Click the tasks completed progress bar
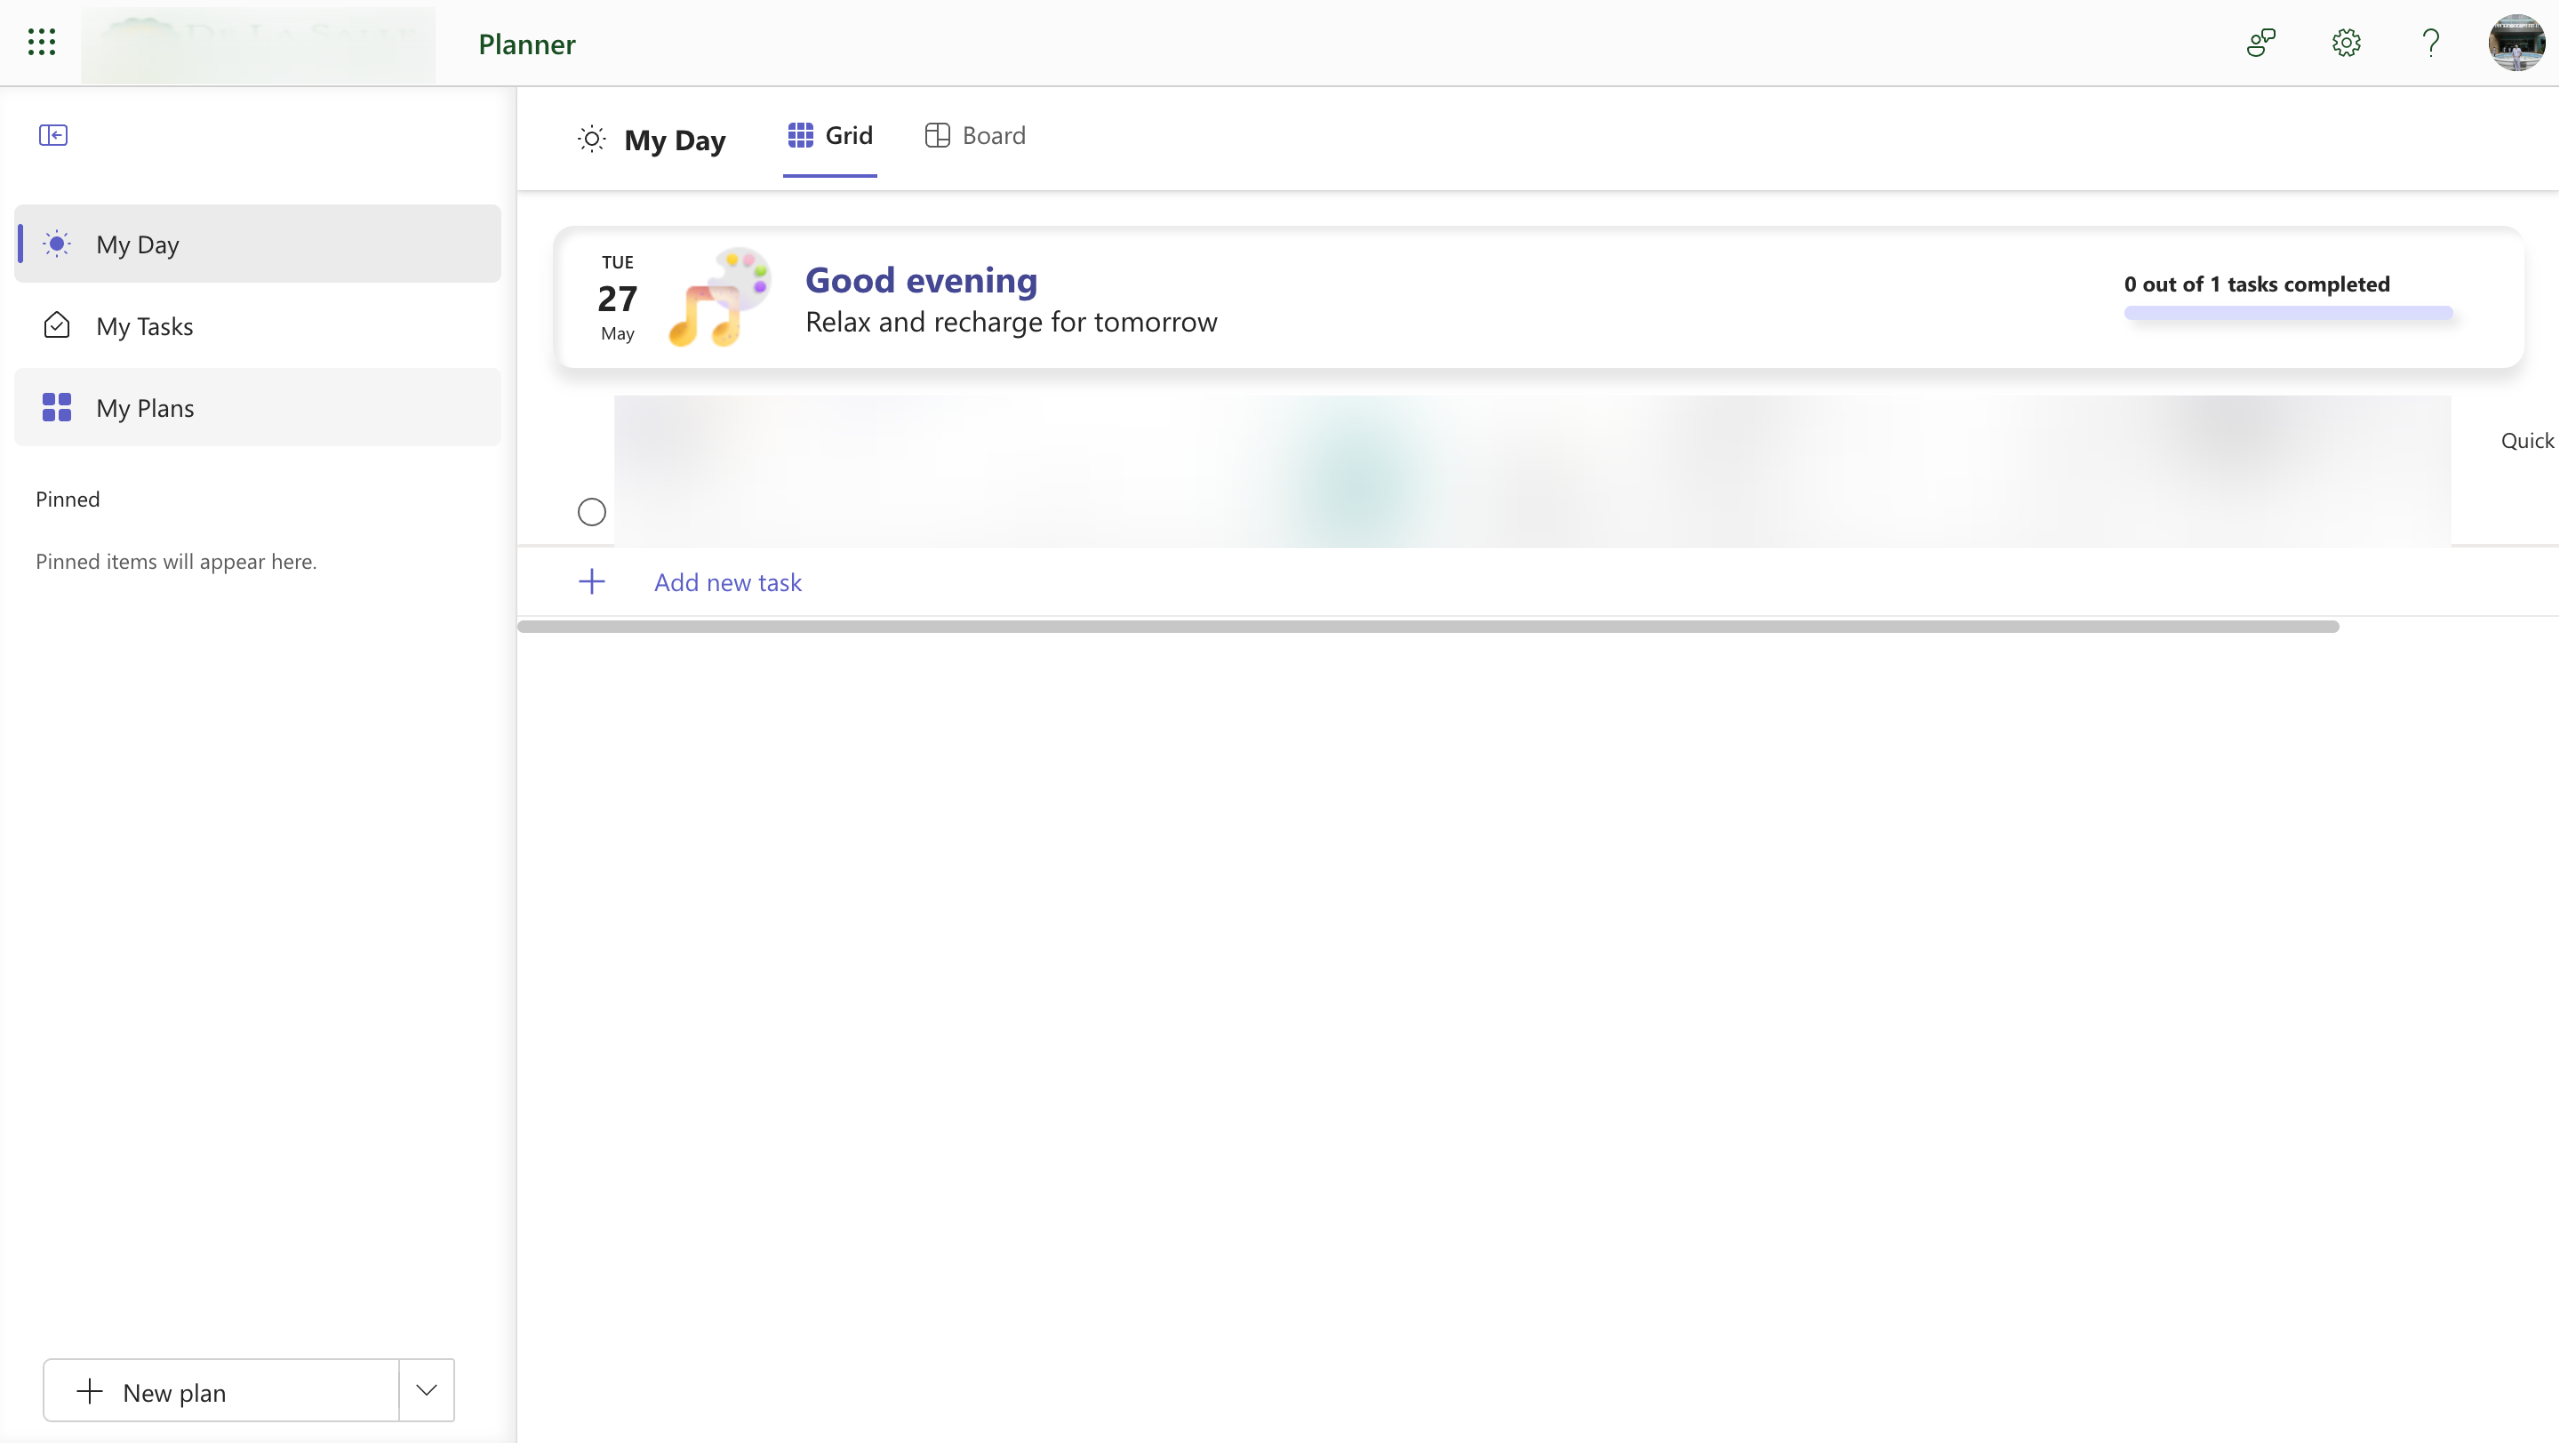This screenshot has height=1443, width=2559. (x=2288, y=313)
